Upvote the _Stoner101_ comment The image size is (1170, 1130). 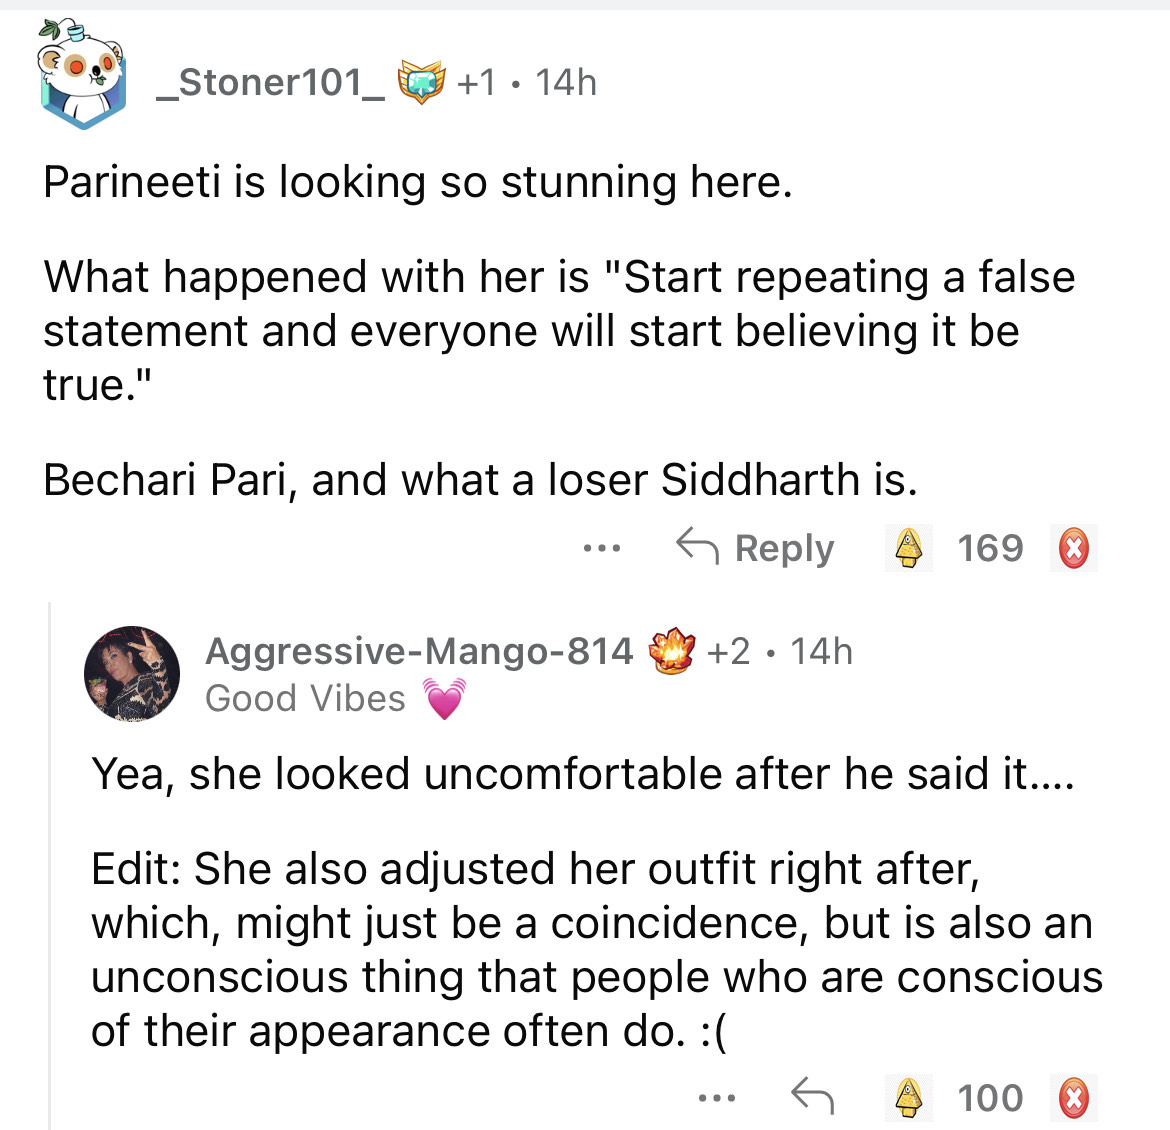click(x=908, y=548)
